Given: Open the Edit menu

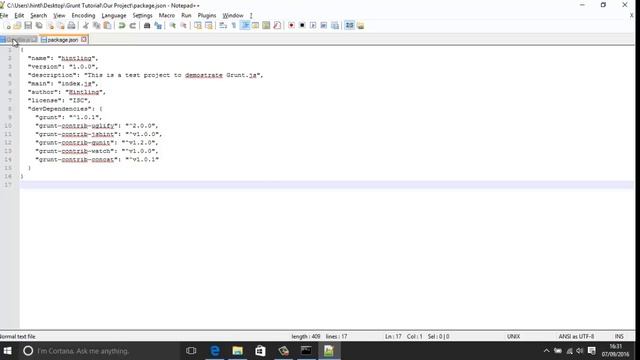Looking at the screenshot, I should point(19,16).
